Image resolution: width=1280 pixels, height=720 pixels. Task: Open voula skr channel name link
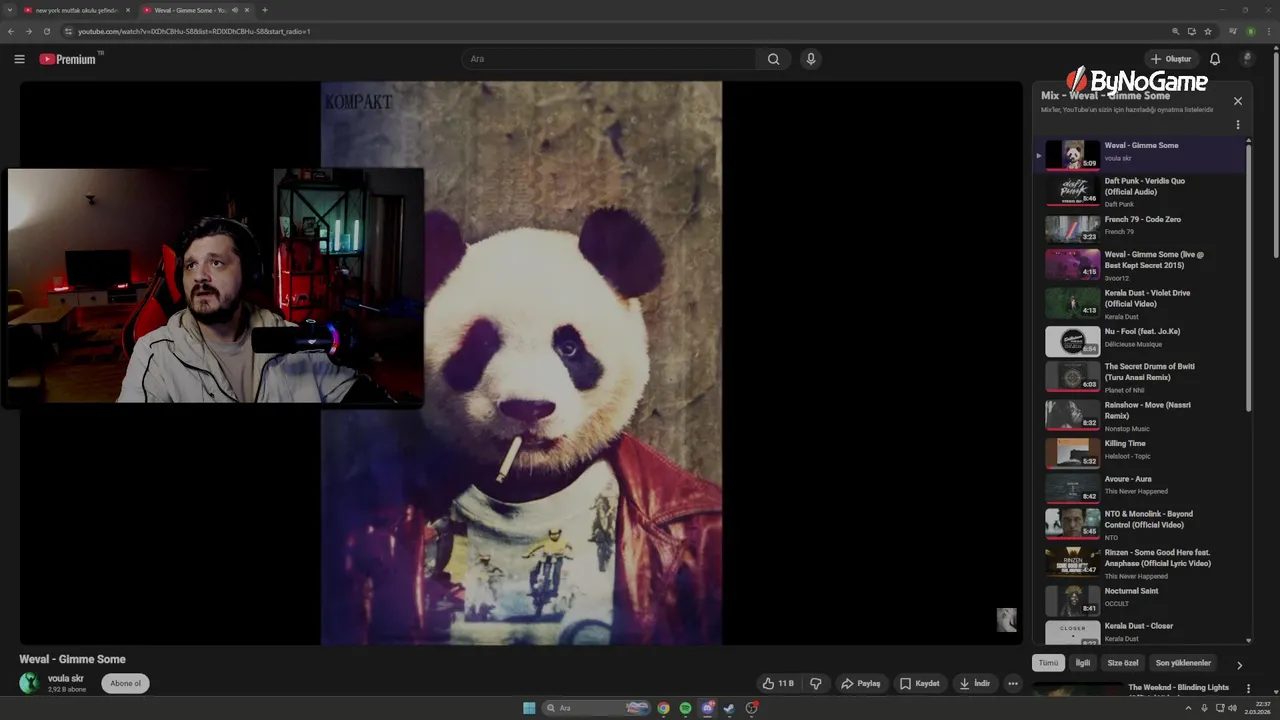click(x=66, y=679)
